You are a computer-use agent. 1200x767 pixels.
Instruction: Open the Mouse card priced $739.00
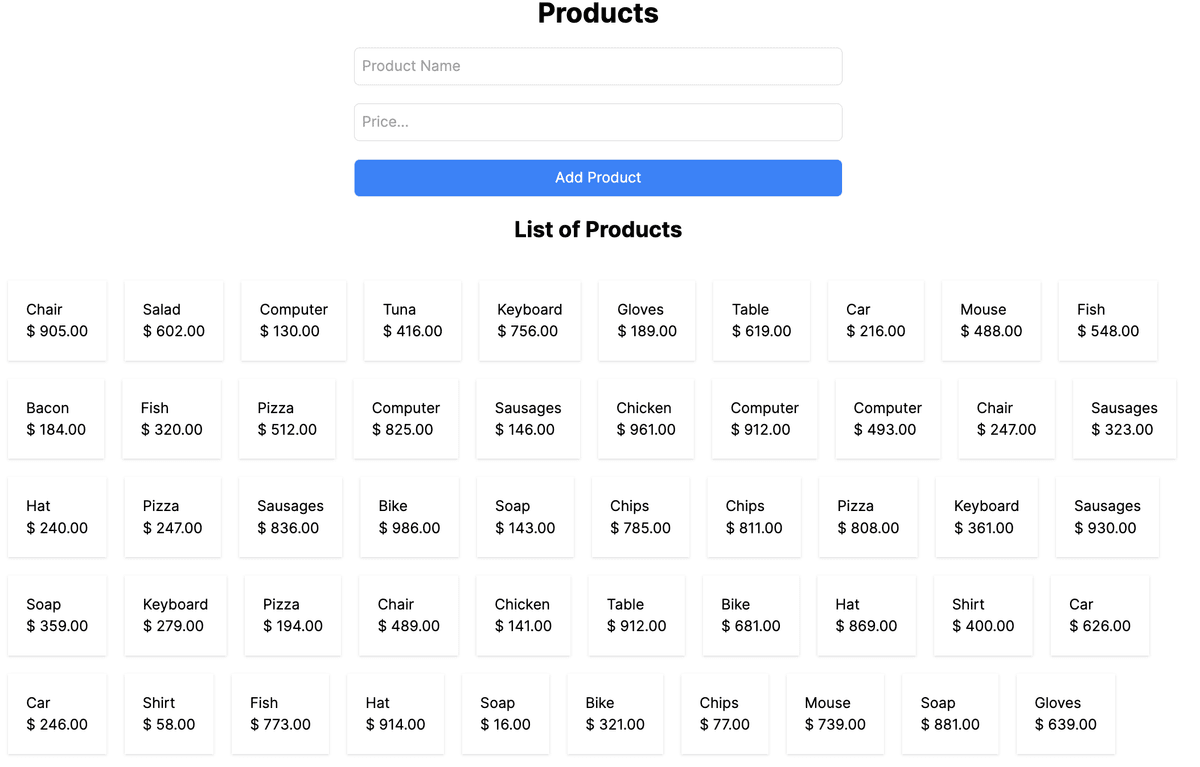(835, 714)
